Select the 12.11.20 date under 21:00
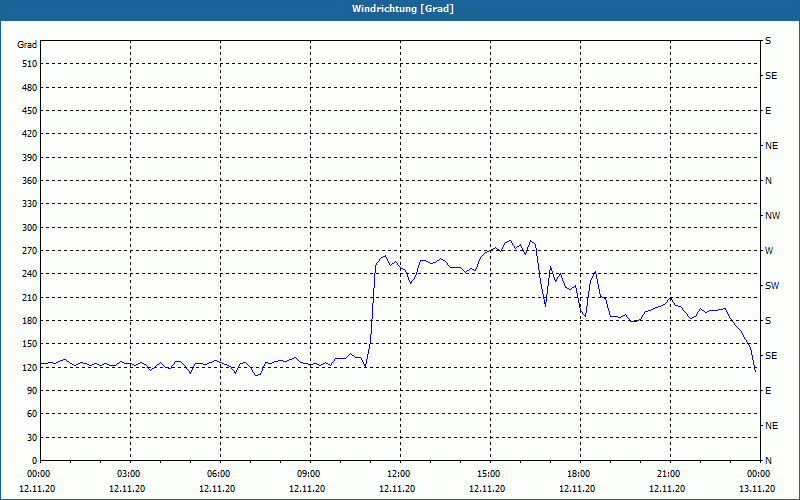800x500 pixels. [666, 489]
